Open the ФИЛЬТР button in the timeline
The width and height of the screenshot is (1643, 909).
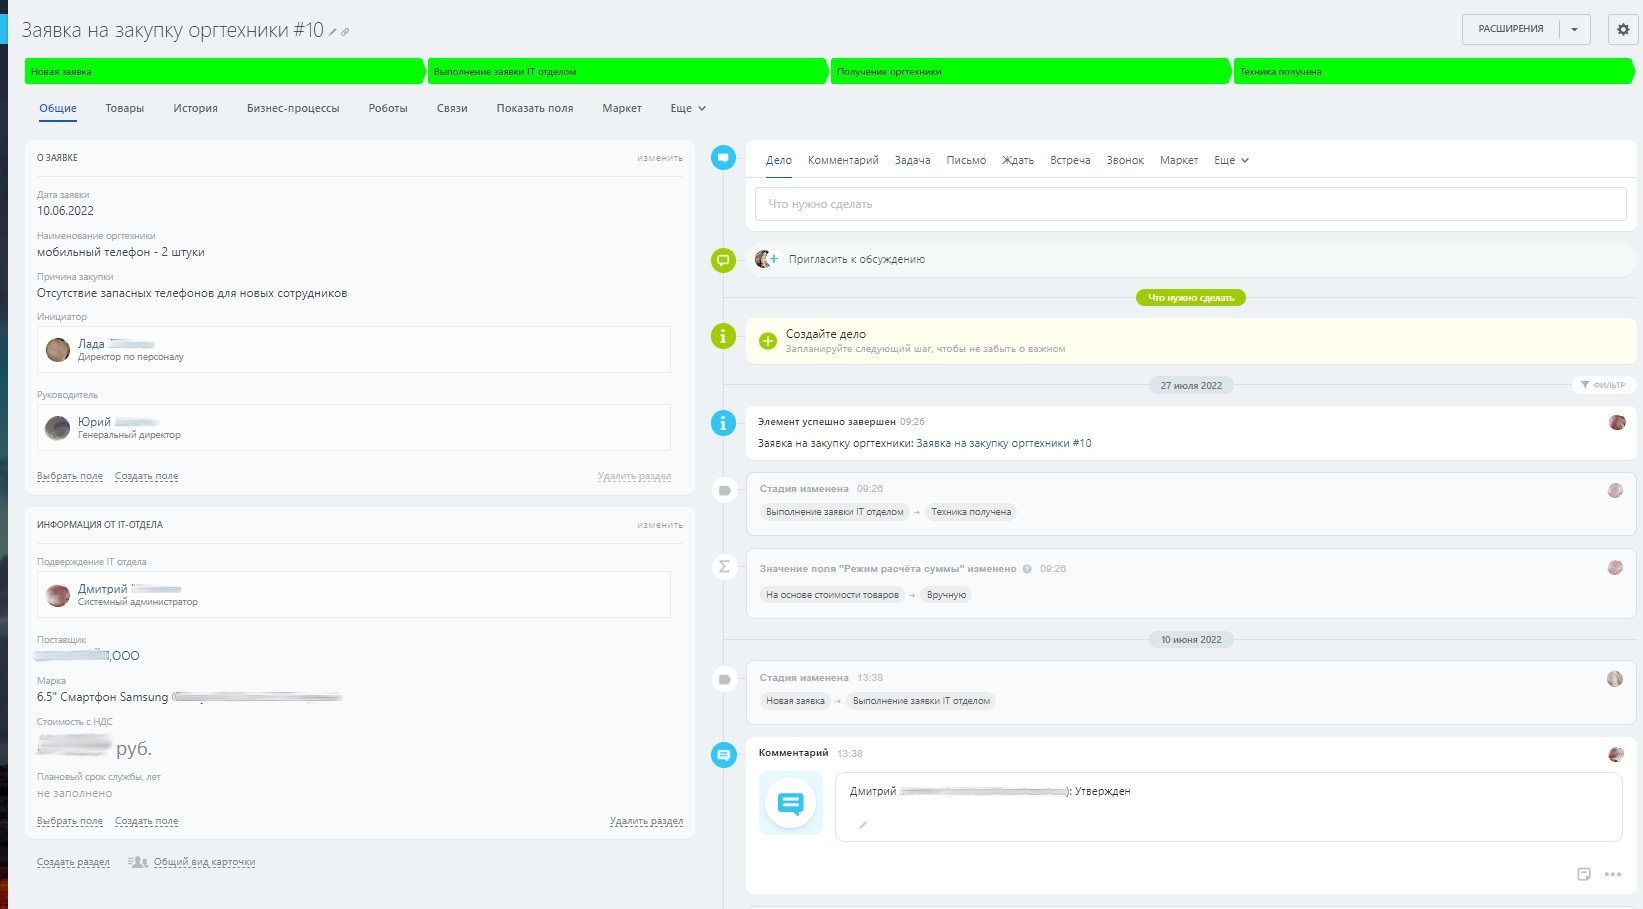(1603, 385)
